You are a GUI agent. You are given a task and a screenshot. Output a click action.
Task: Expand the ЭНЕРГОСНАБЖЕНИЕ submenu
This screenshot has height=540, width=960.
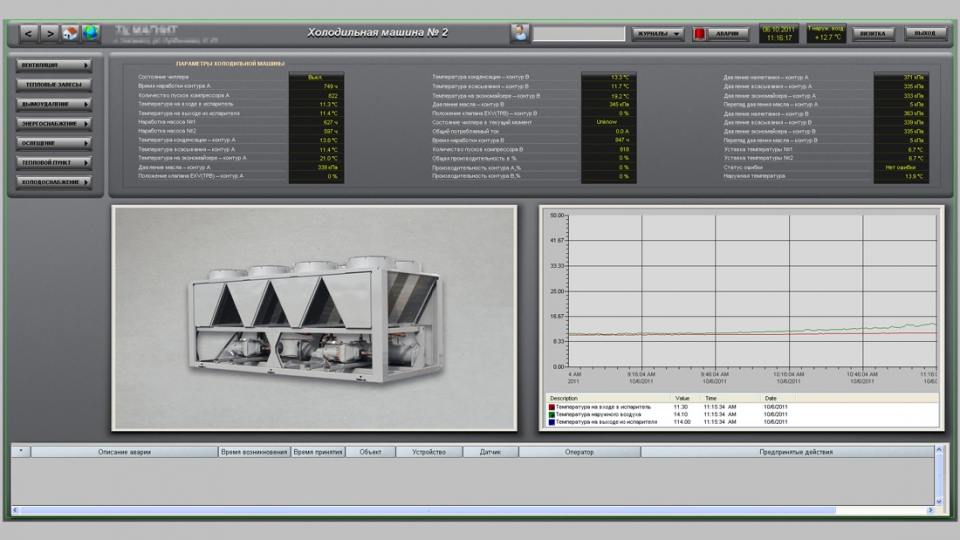(54, 124)
